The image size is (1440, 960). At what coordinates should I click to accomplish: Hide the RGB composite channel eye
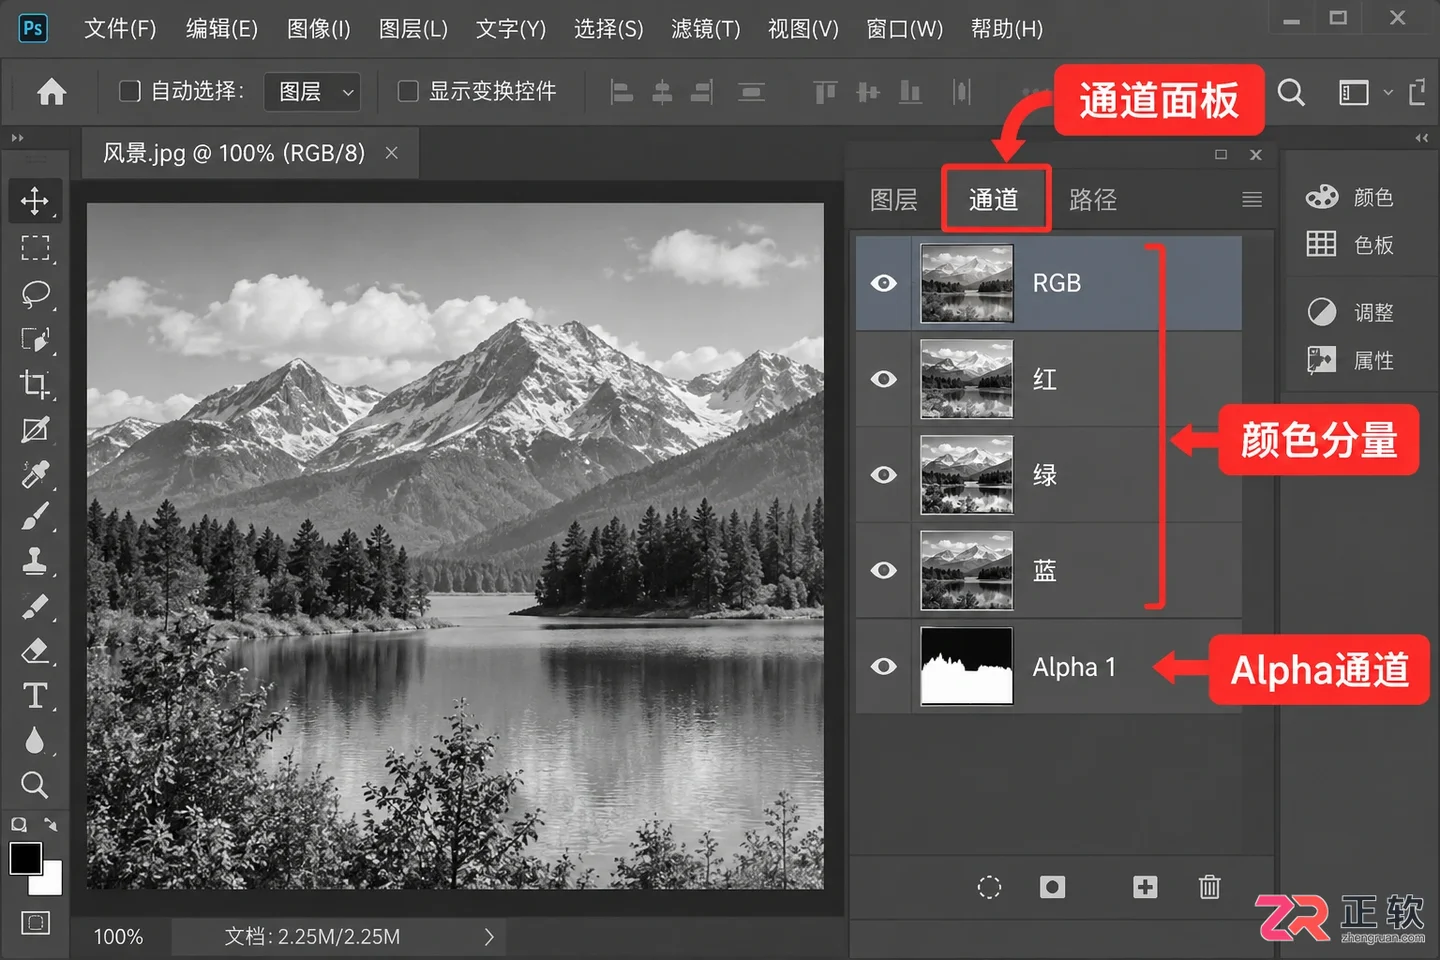(884, 283)
